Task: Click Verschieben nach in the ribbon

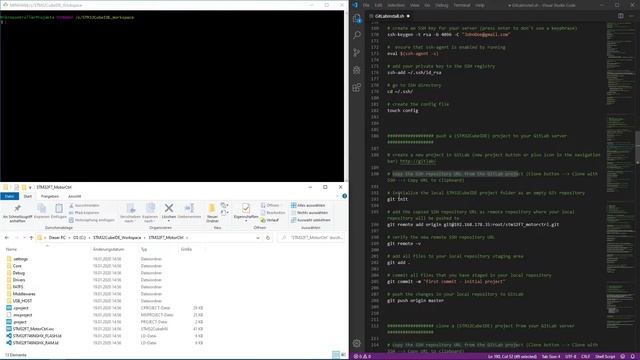Action: click(x=130, y=212)
